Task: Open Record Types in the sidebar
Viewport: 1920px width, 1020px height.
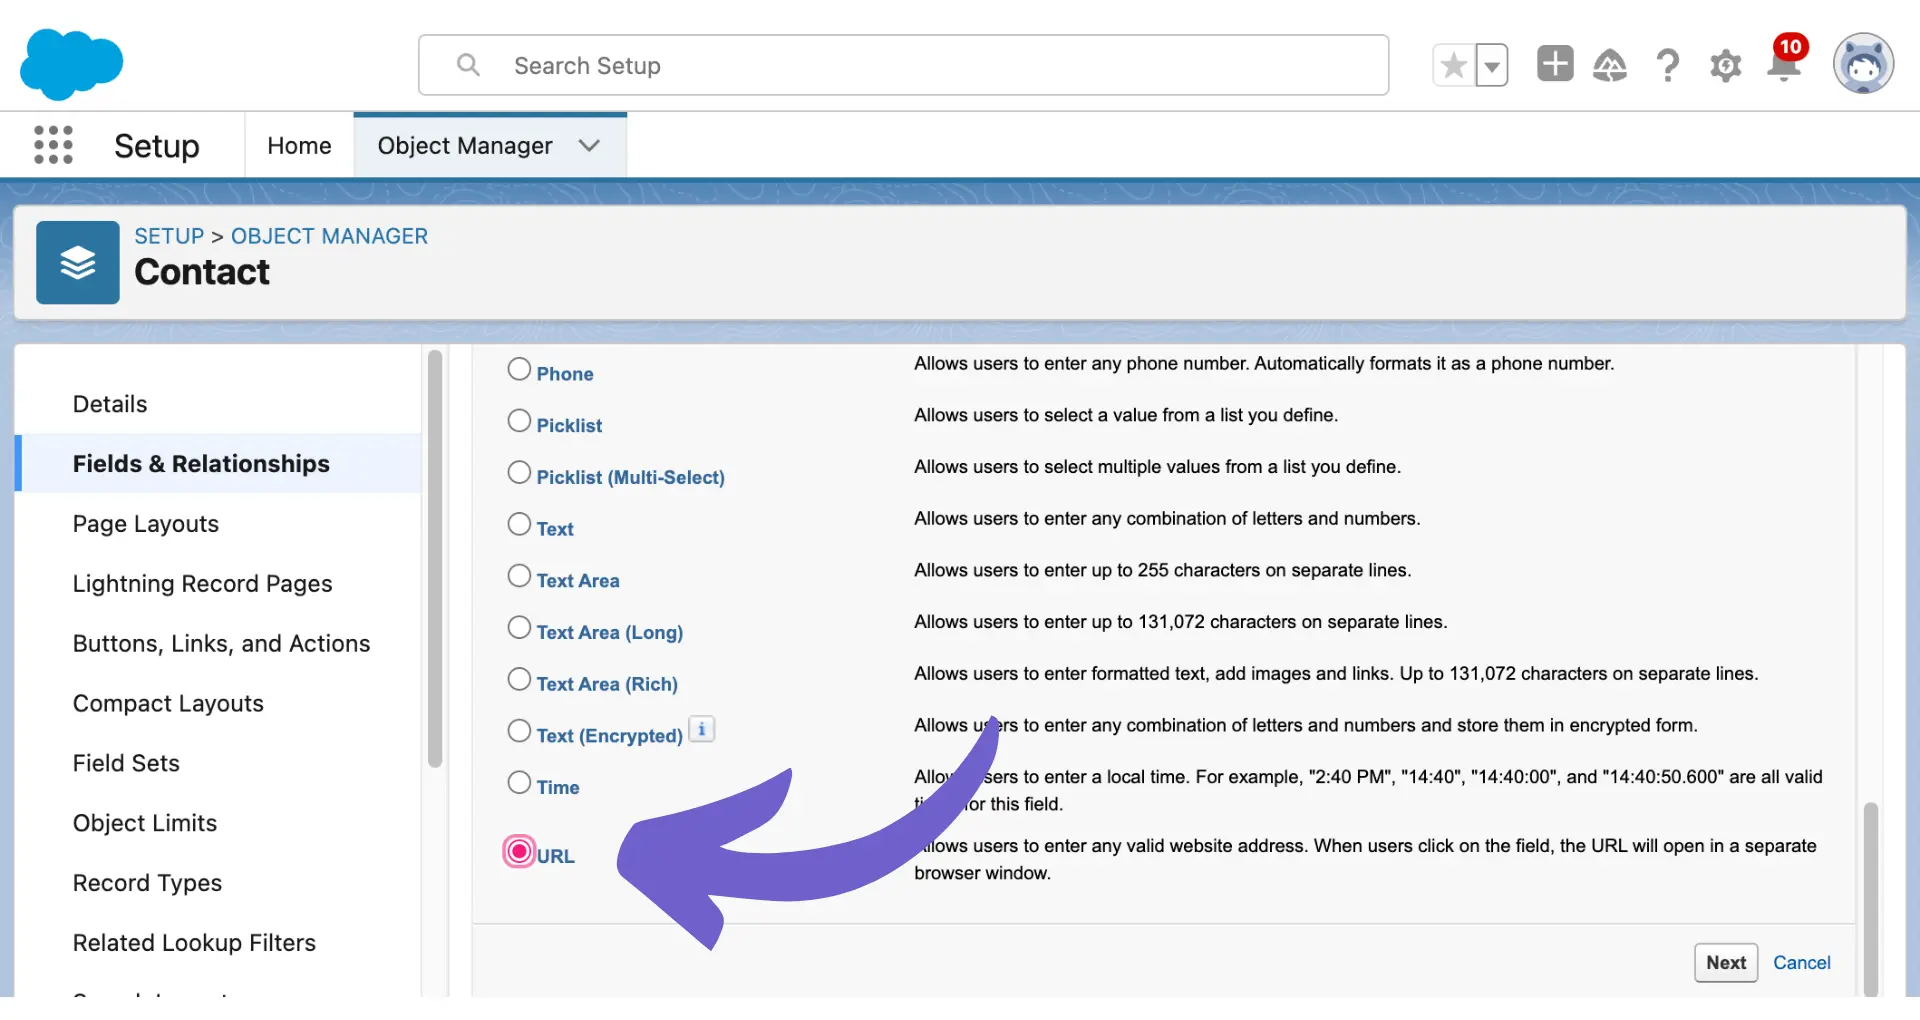Action: coord(147,883)
